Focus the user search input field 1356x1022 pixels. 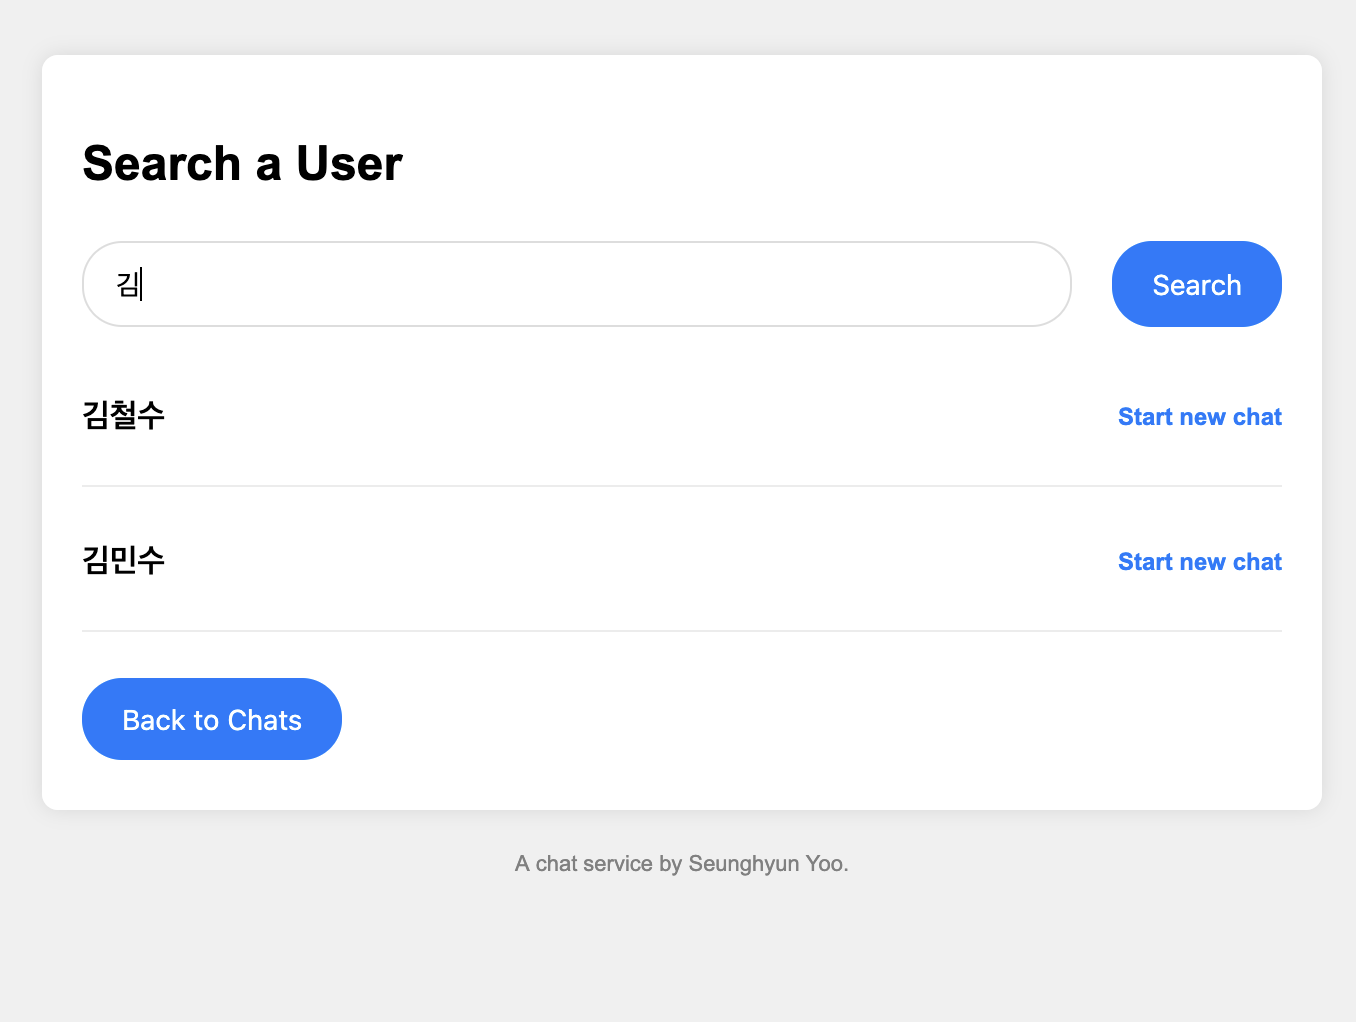(576, 284)
